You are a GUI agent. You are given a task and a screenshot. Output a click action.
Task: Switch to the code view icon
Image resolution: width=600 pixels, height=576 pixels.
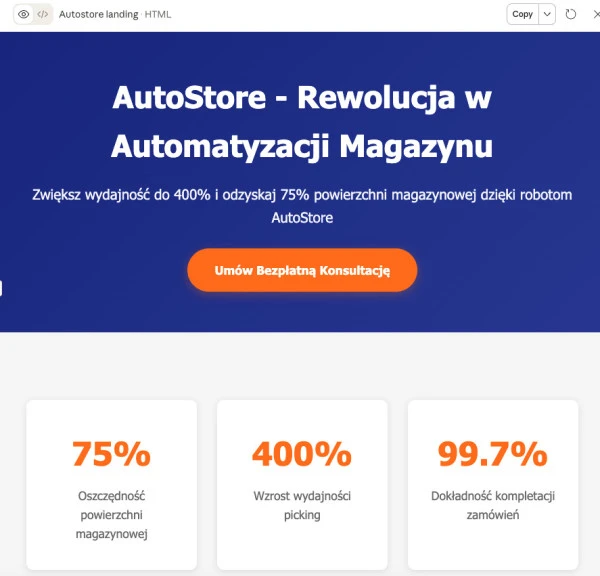coord(42,15)
